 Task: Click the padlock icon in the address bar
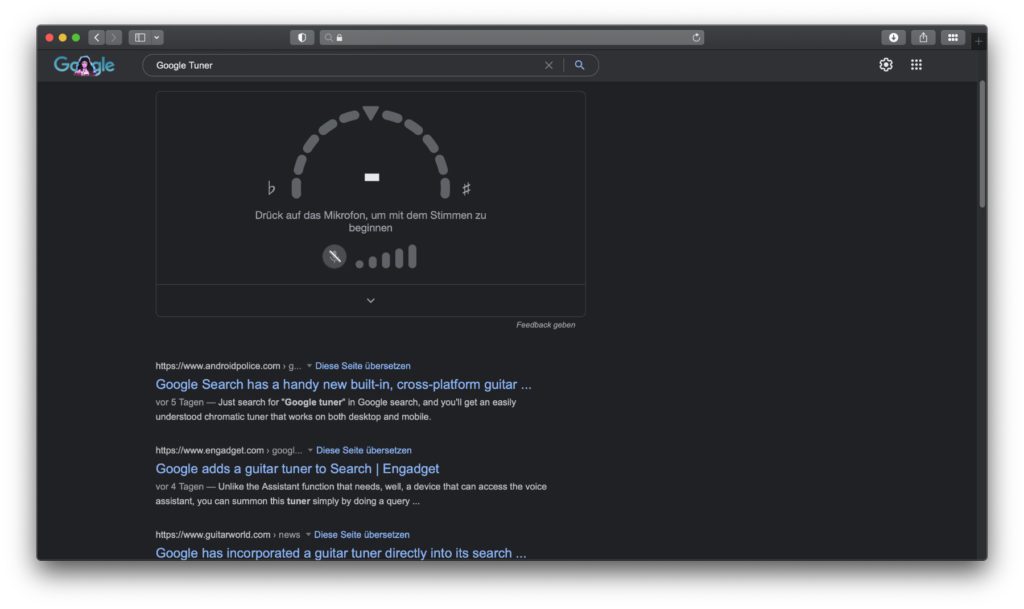[340, 38]
